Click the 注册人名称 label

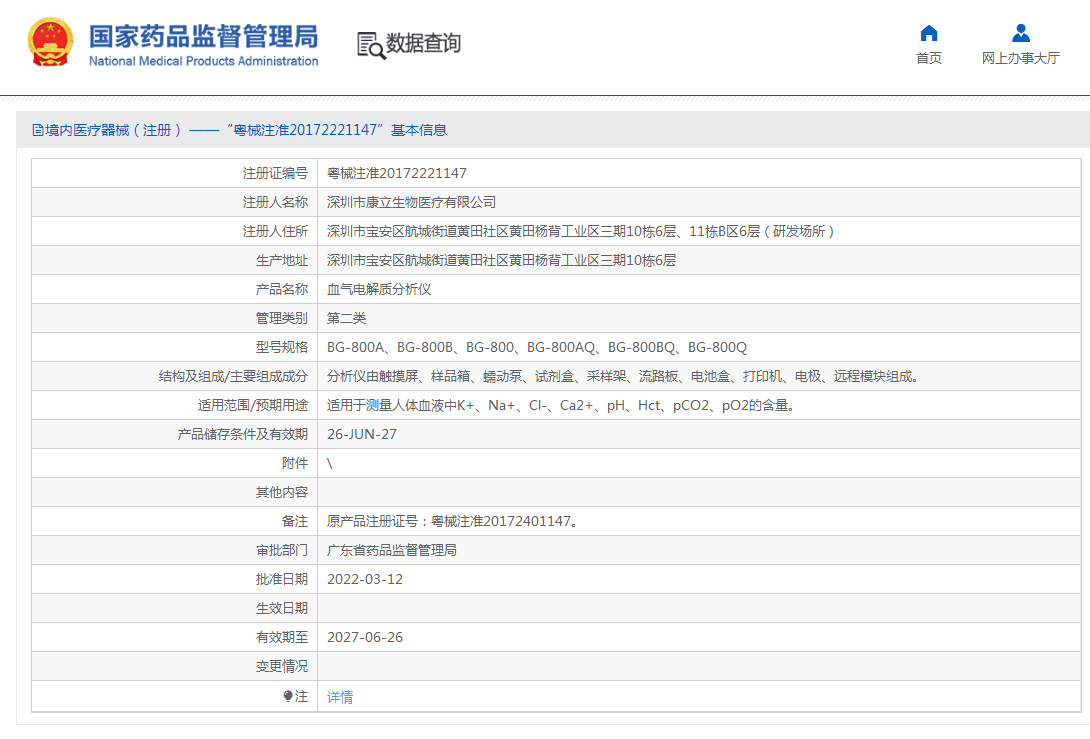tap(275, 202)
